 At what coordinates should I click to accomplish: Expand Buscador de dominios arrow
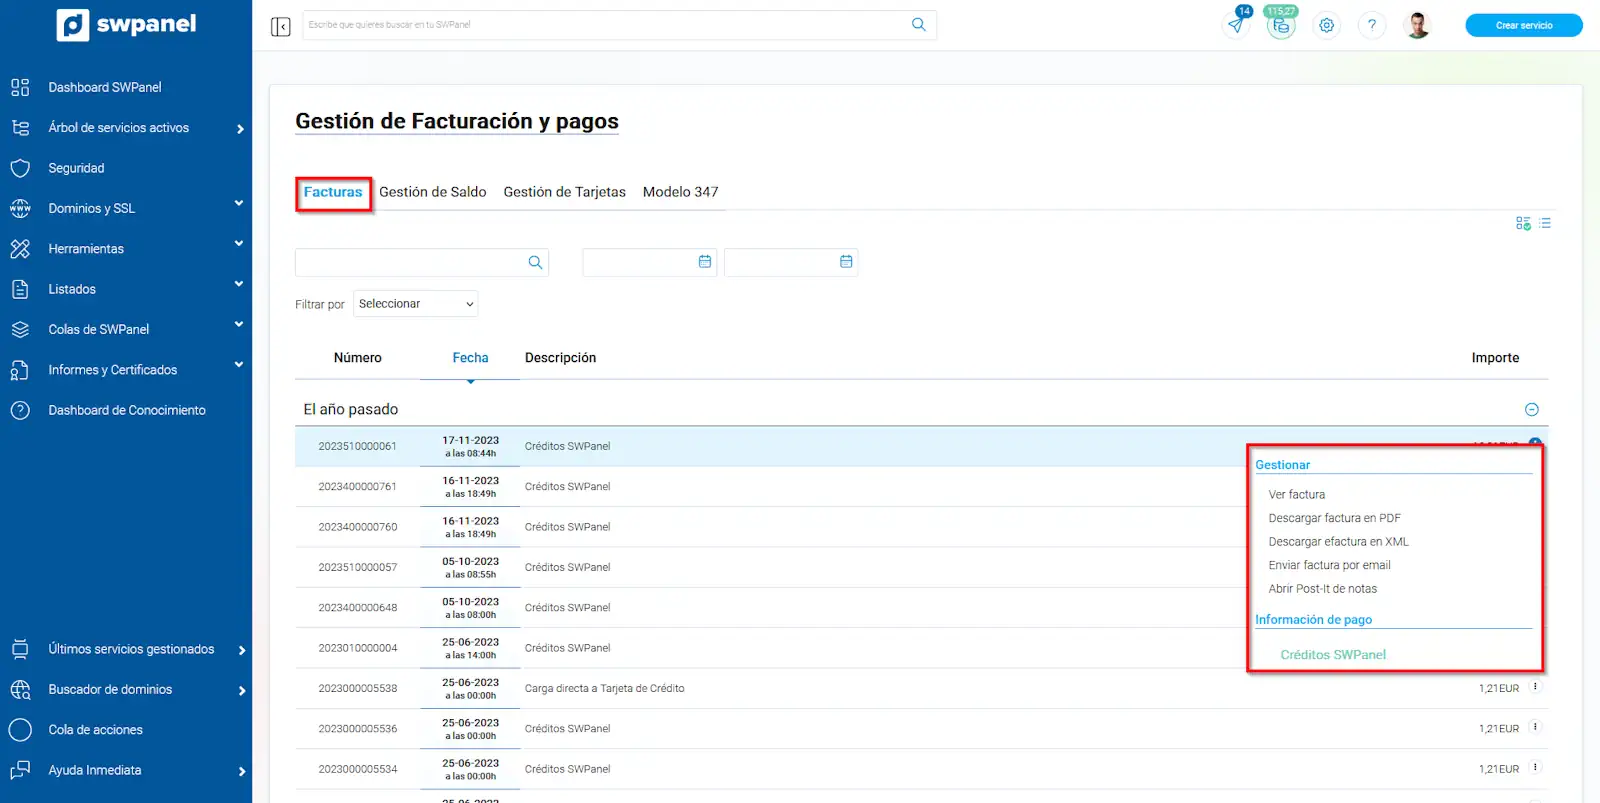[x=242, y=691]
